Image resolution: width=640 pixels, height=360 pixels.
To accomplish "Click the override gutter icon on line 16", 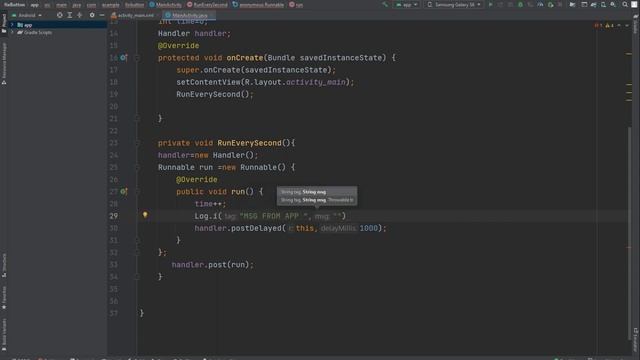I will (x=124, y=58).
